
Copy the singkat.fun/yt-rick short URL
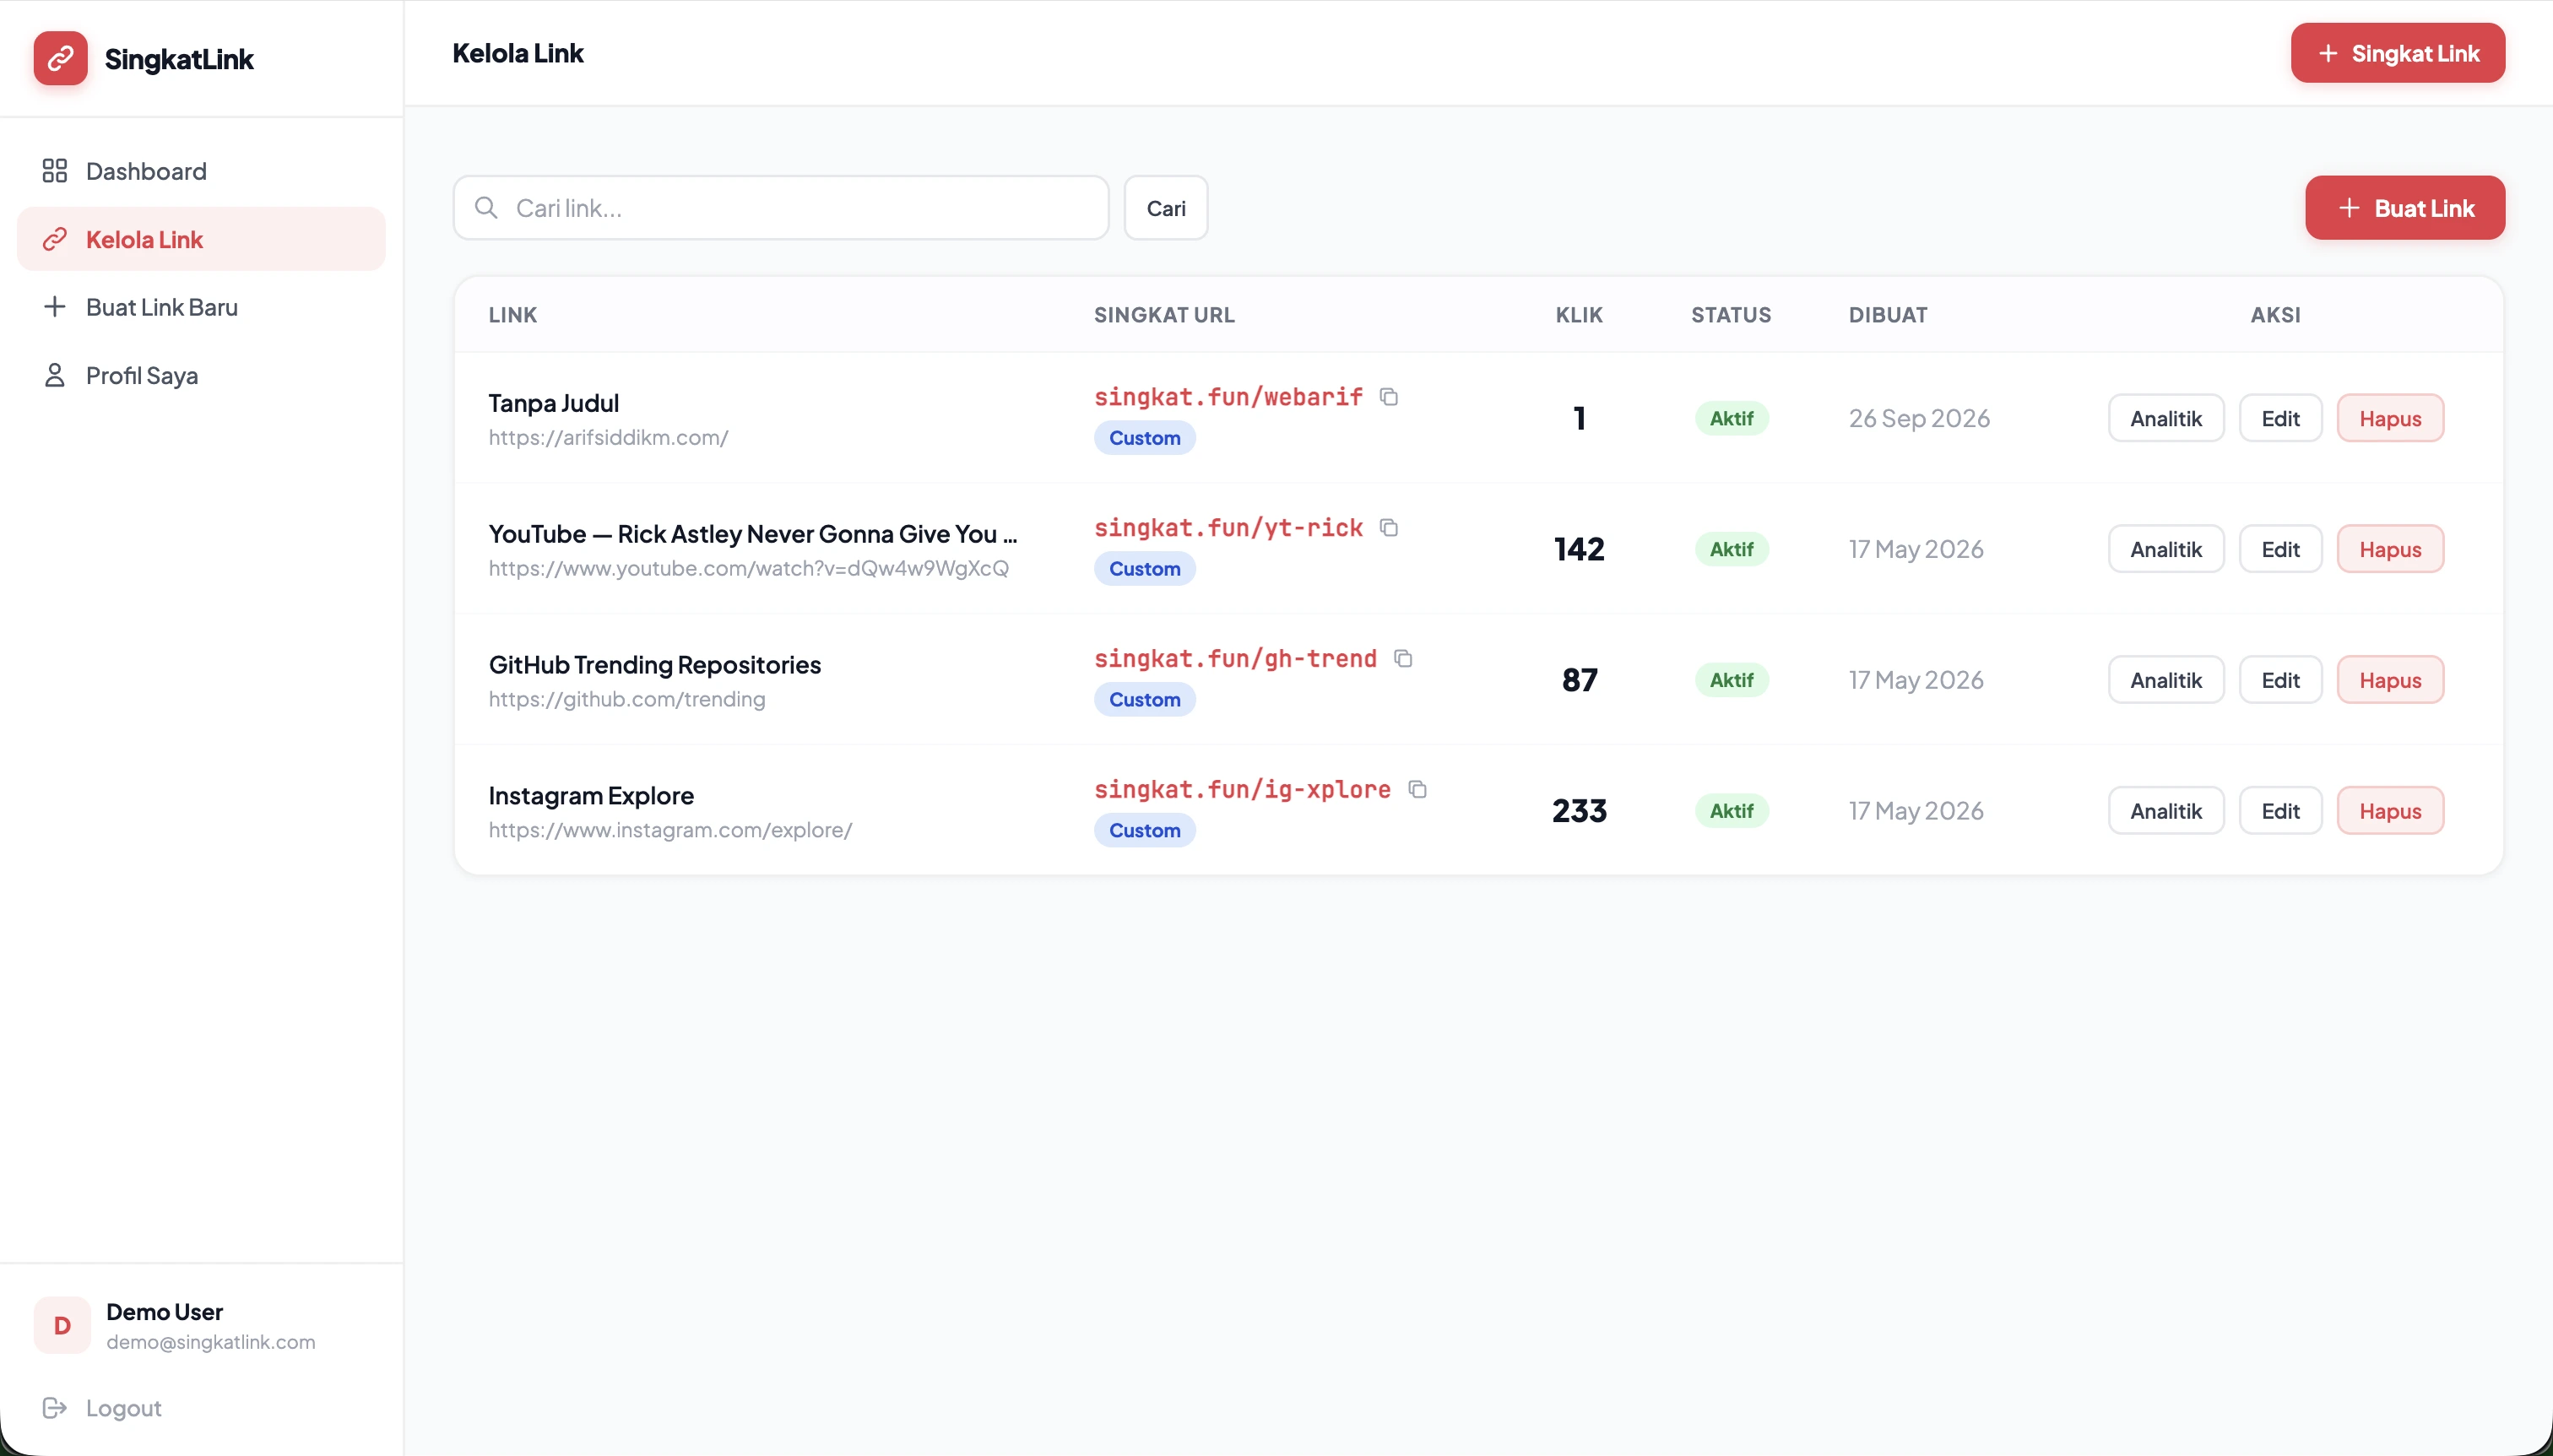click(x=1388, y=528)
